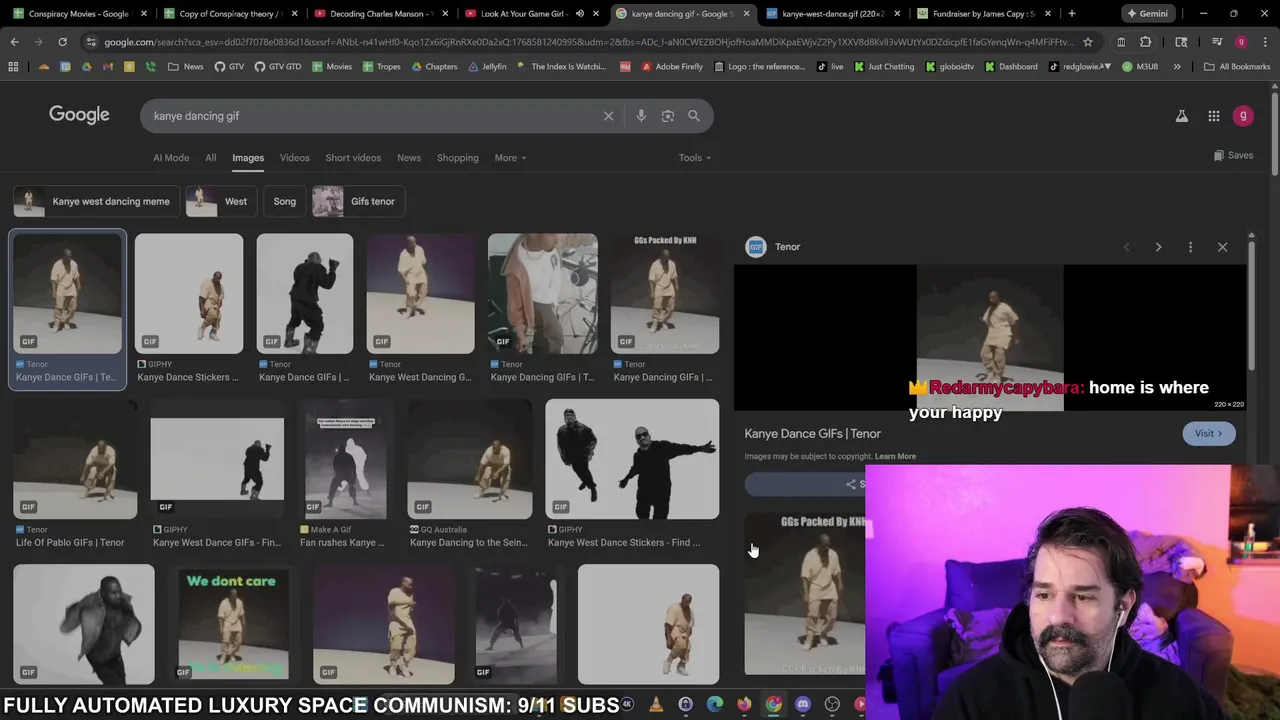This screenshot has height=720, width=1280.
Task: Open the Chrome extensions puzzle icon
Action: 1146,42
